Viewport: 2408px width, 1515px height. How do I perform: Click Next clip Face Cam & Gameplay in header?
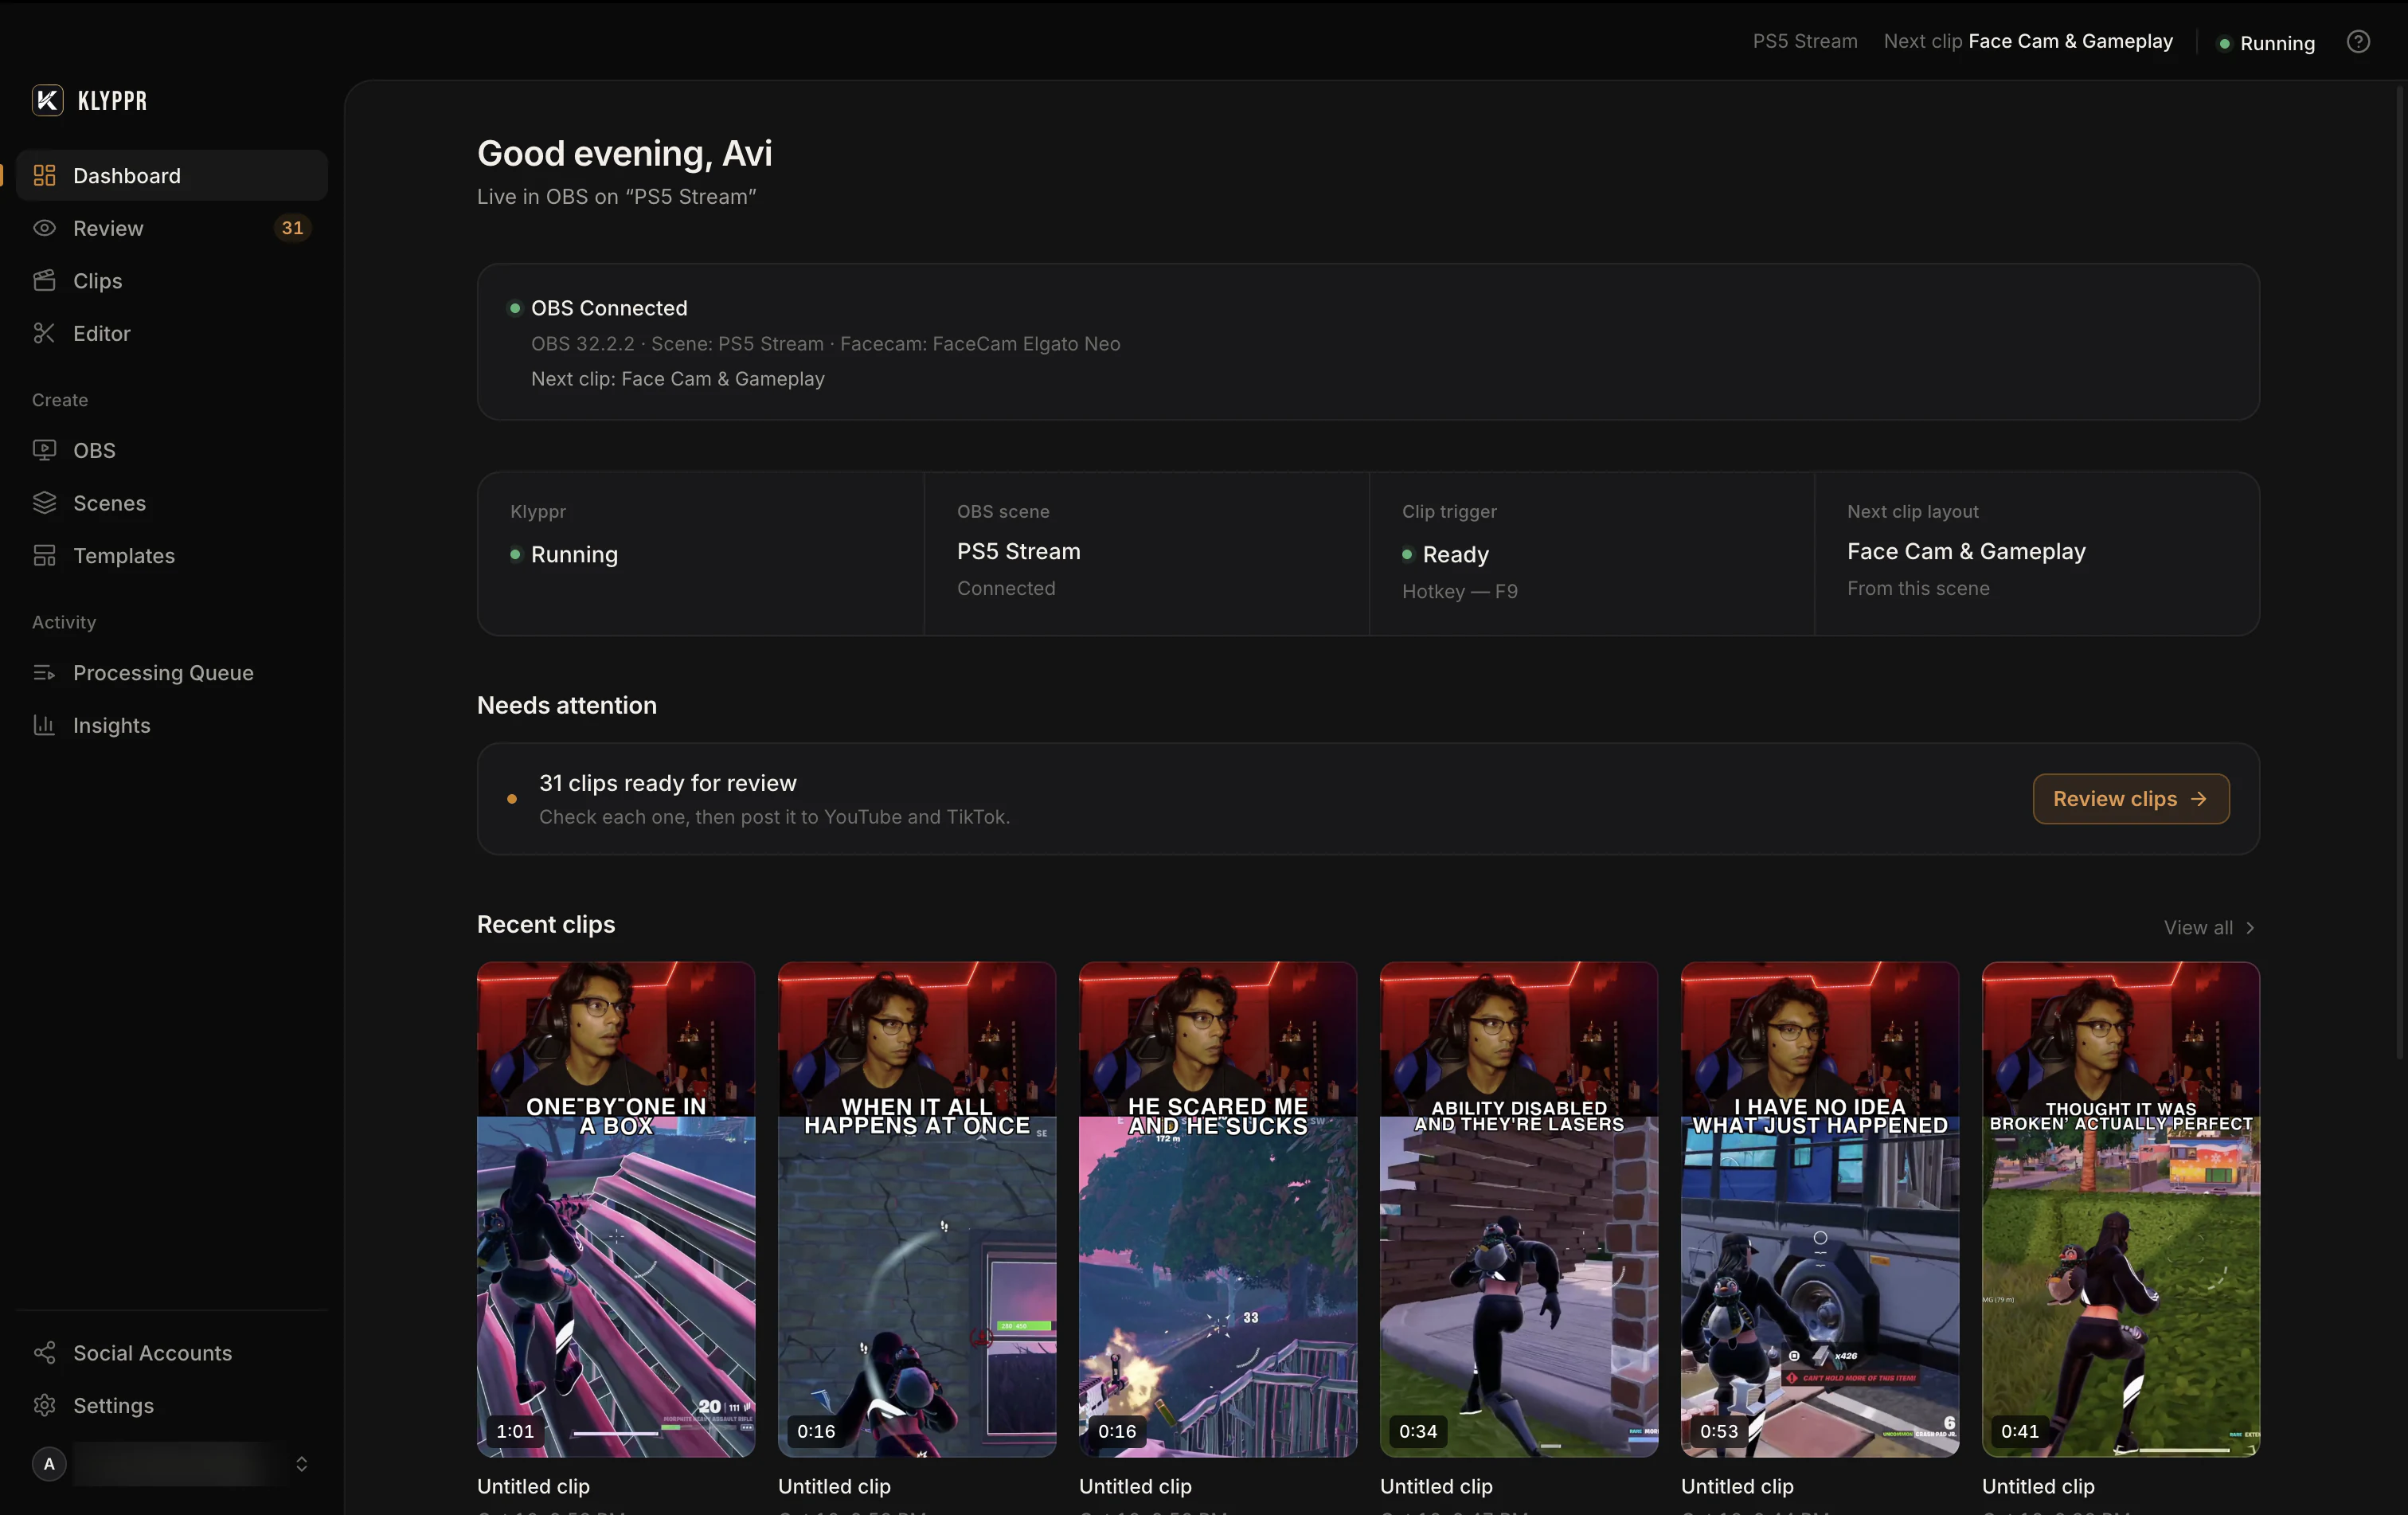pyautogui.click(x=2028, y=41)
